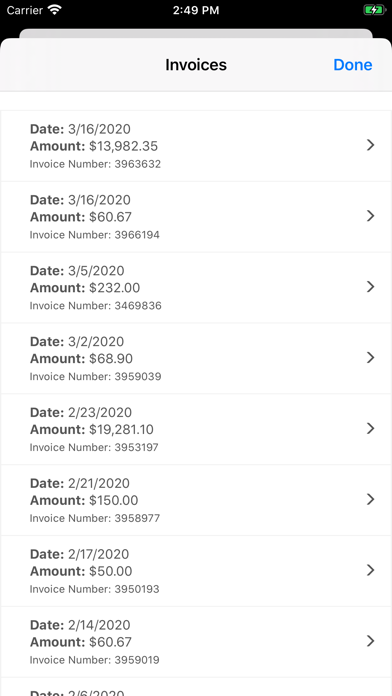Open the $232.00 invoice from 3/5/2020
392x696 pixels.
tap(196, 288)
